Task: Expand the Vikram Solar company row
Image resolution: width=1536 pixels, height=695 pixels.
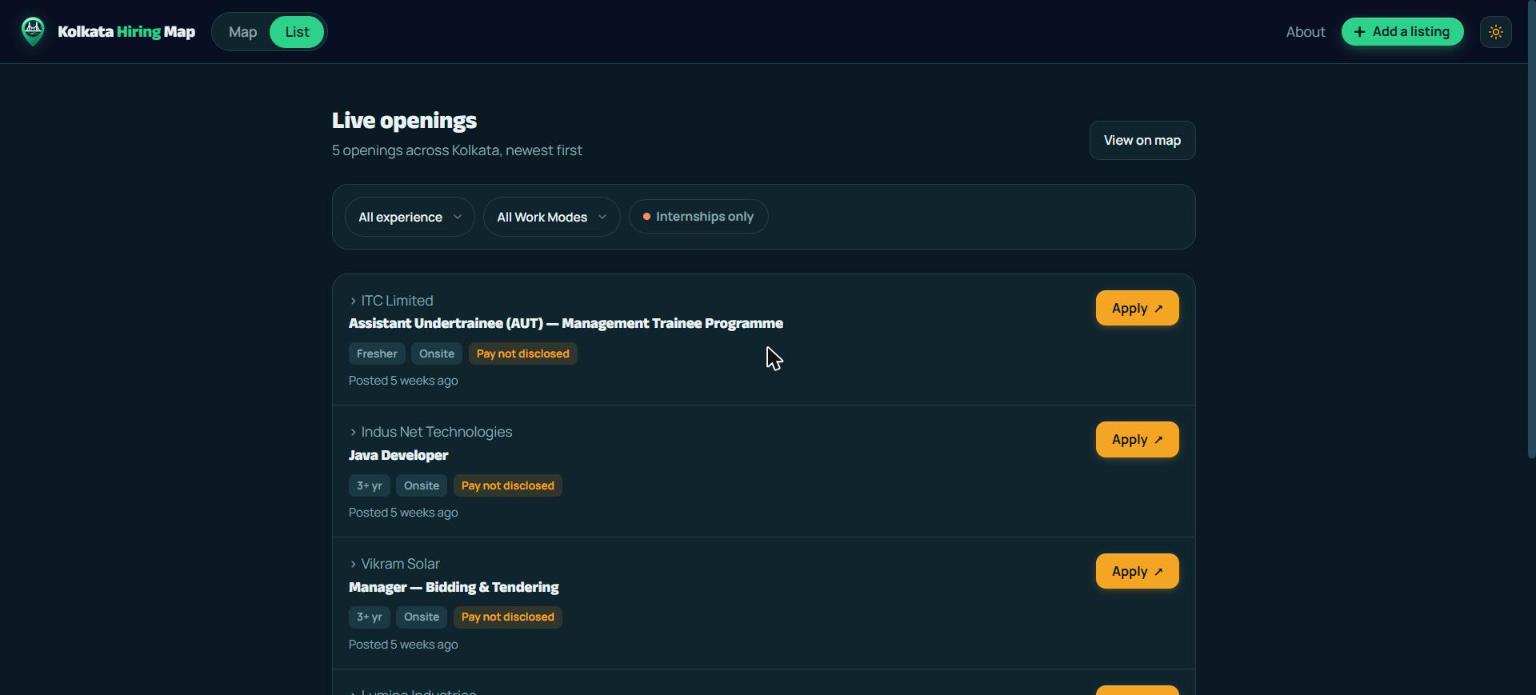Action: pyautogui.click(x=394, y=564)
